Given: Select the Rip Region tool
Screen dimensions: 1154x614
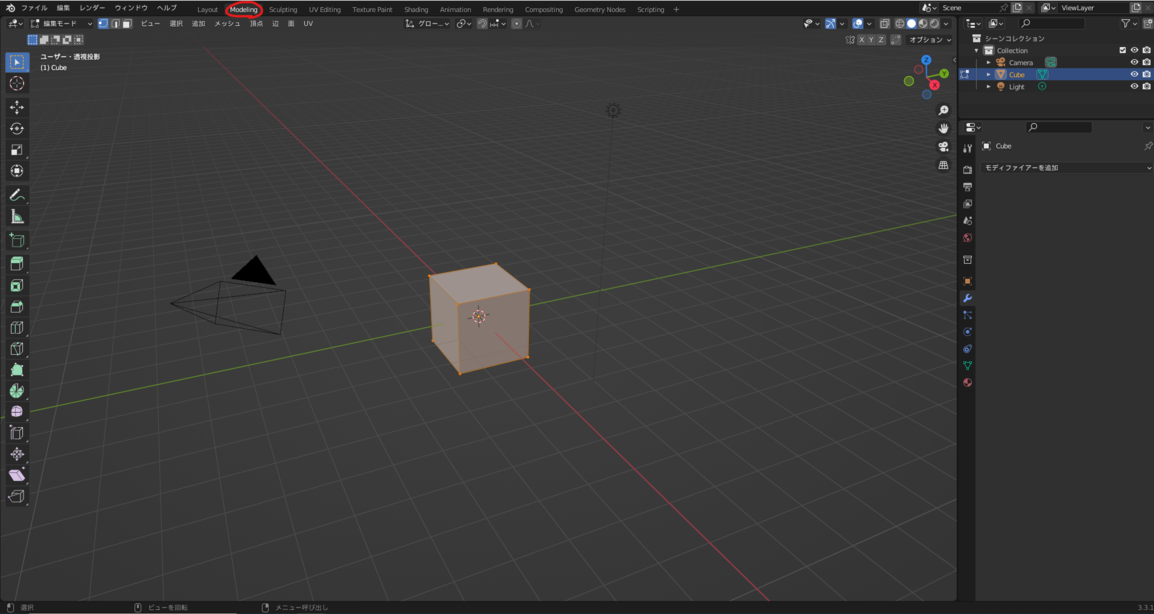Looking at the screenshot, I should click(16, 497).
